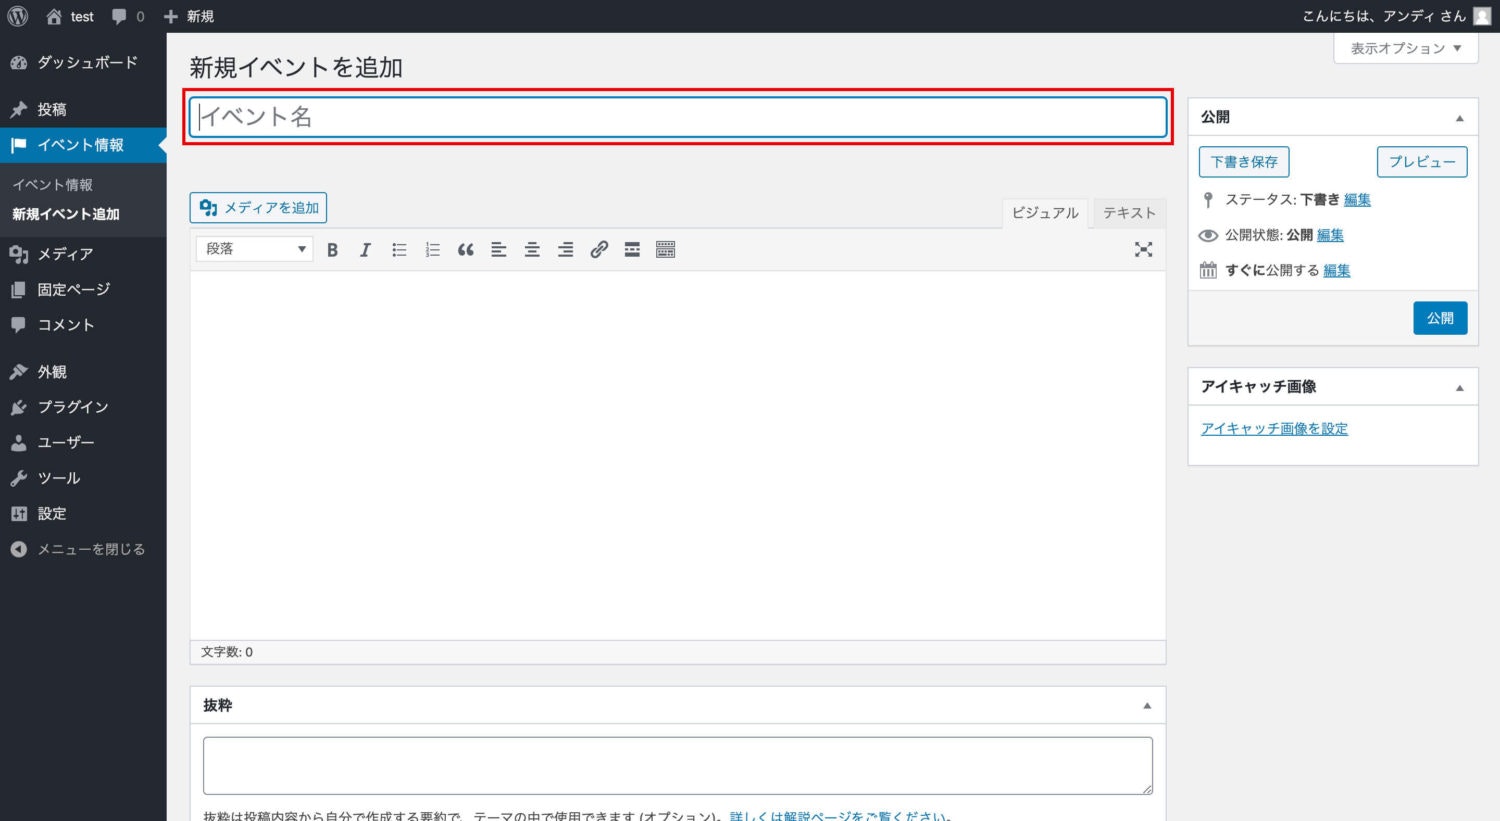The image size is (1500, 821).
Task: Edit the すぐに公開する schedule
Action: point(1337,271)
